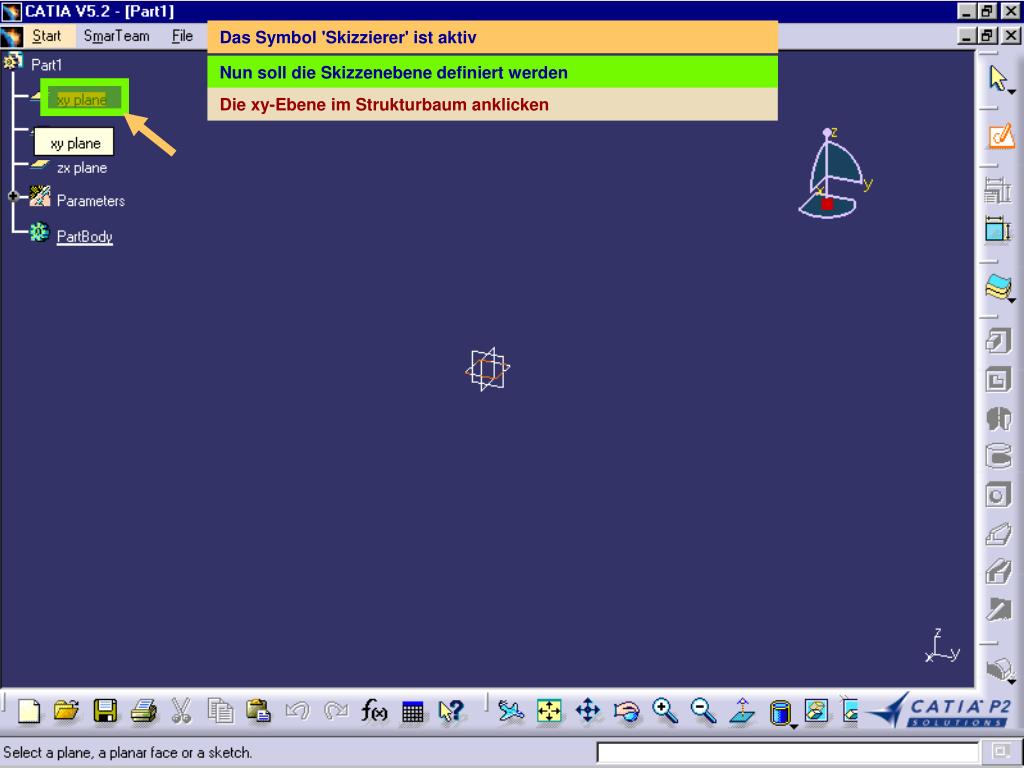Open Constraints Defined in Dialog Box tool
This screenshot has height=768, width=1024.
click(997, 191)
